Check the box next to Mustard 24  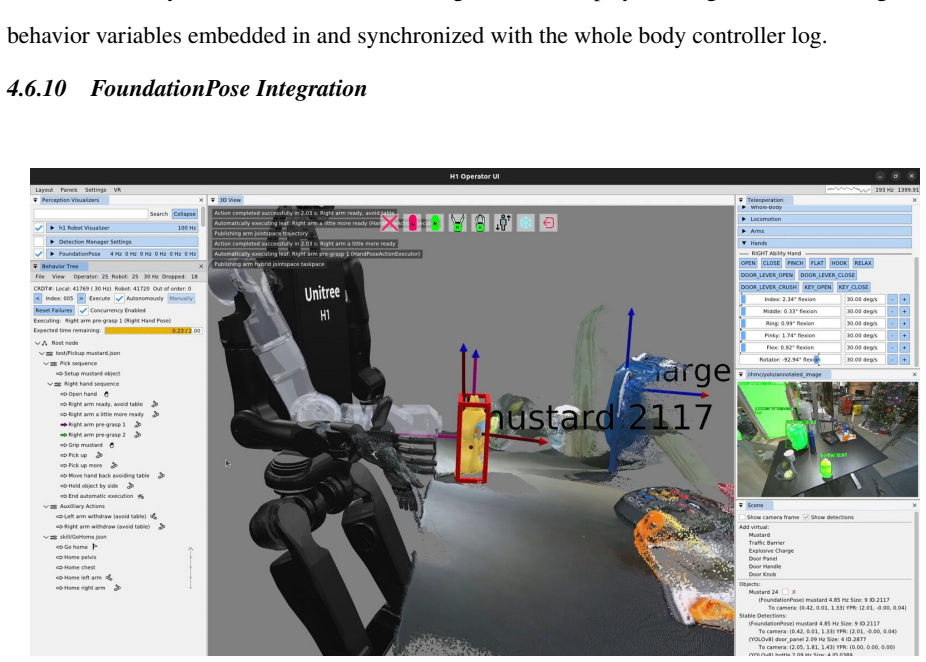pyautogui.click(x=785, y=592)
